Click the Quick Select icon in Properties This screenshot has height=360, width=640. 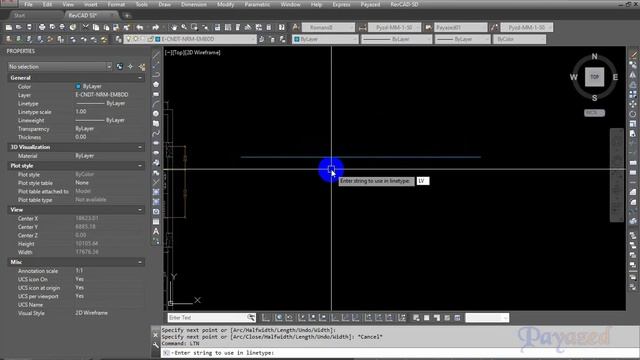click(142, 67)
